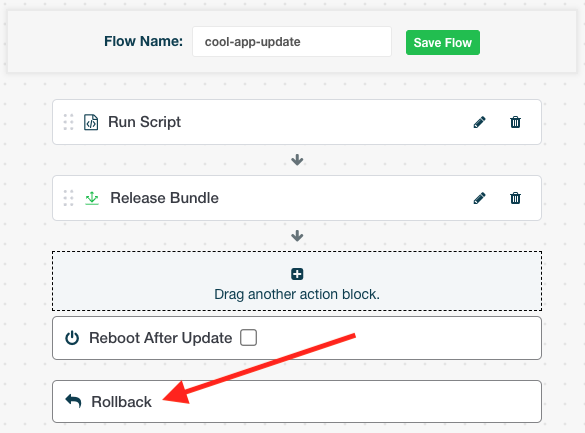Screen dimensions: 585x433
Task: Delete the Run Script block via trash icon
Action: coord(515,122)
